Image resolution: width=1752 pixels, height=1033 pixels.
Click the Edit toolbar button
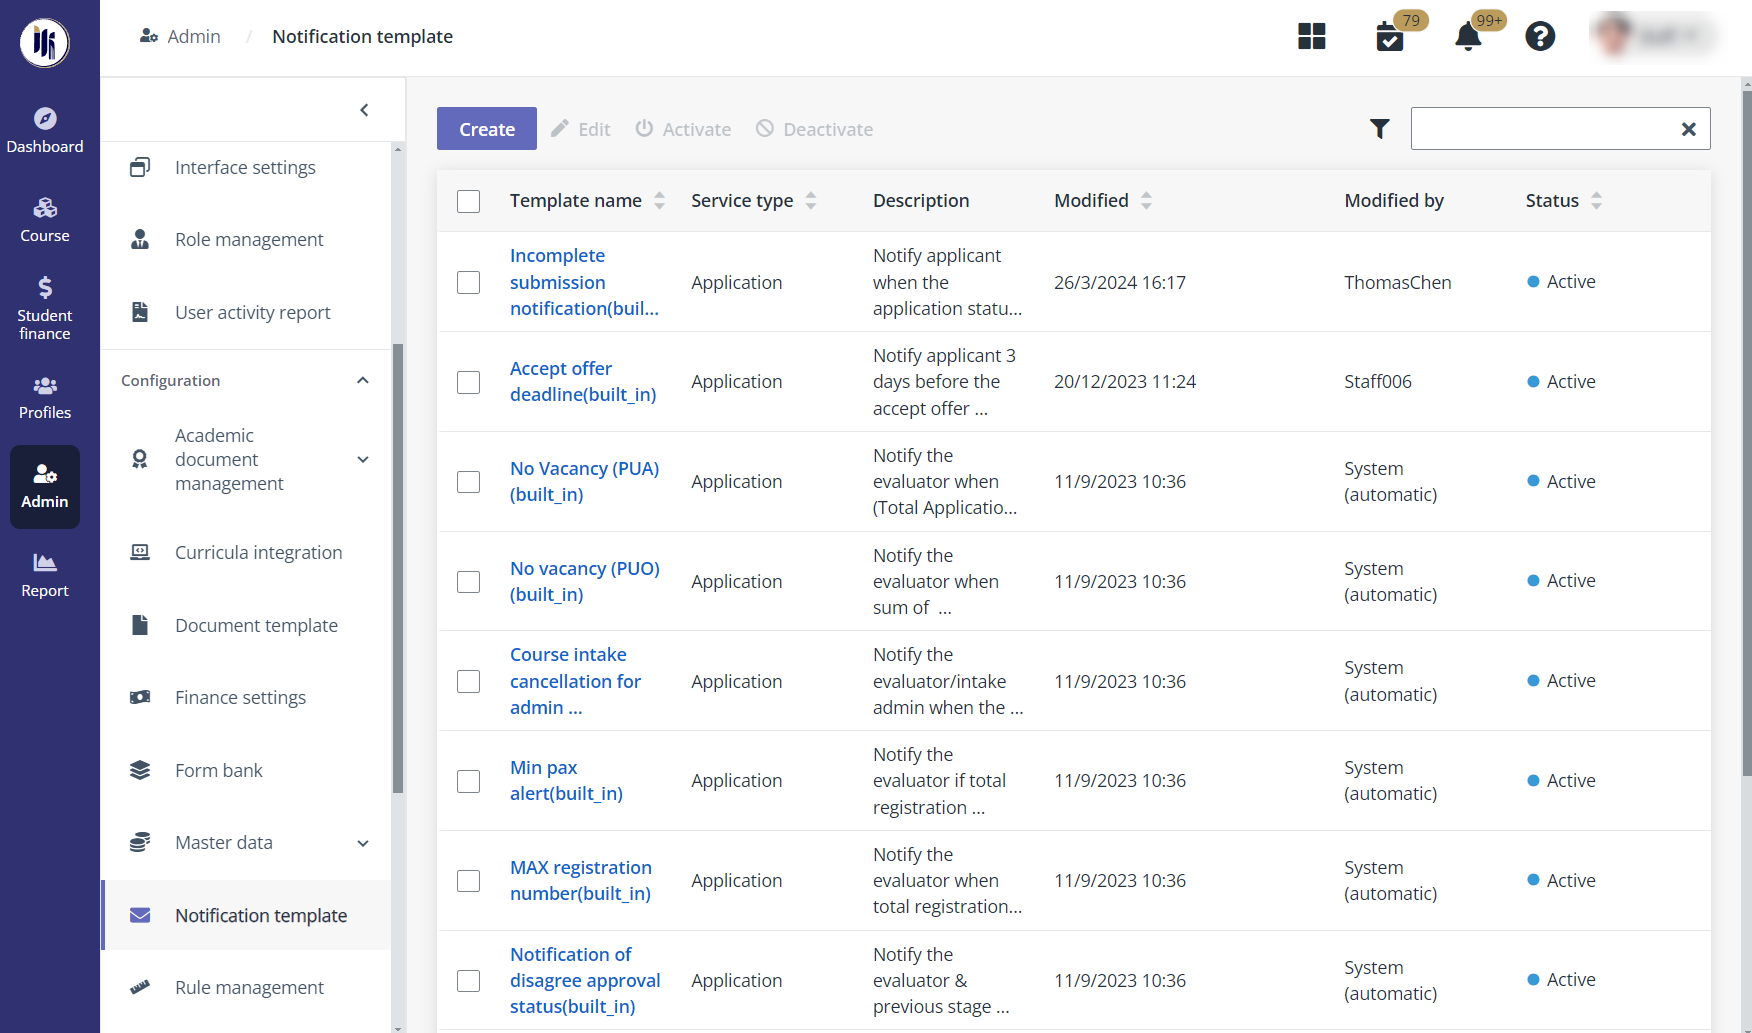(x=581, y=129)
